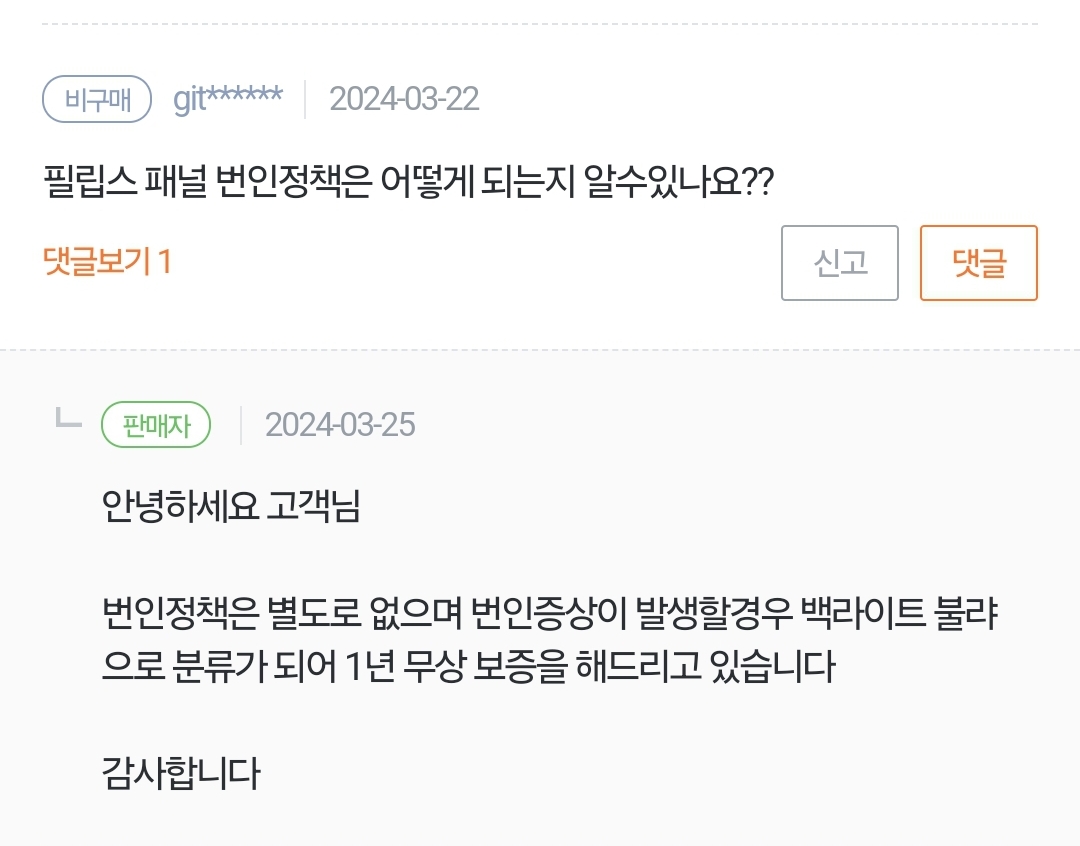Viewport: 1080px width, 846px height.
Task: Click the seller reply date 2024-03-25
Action: (340, 425)
